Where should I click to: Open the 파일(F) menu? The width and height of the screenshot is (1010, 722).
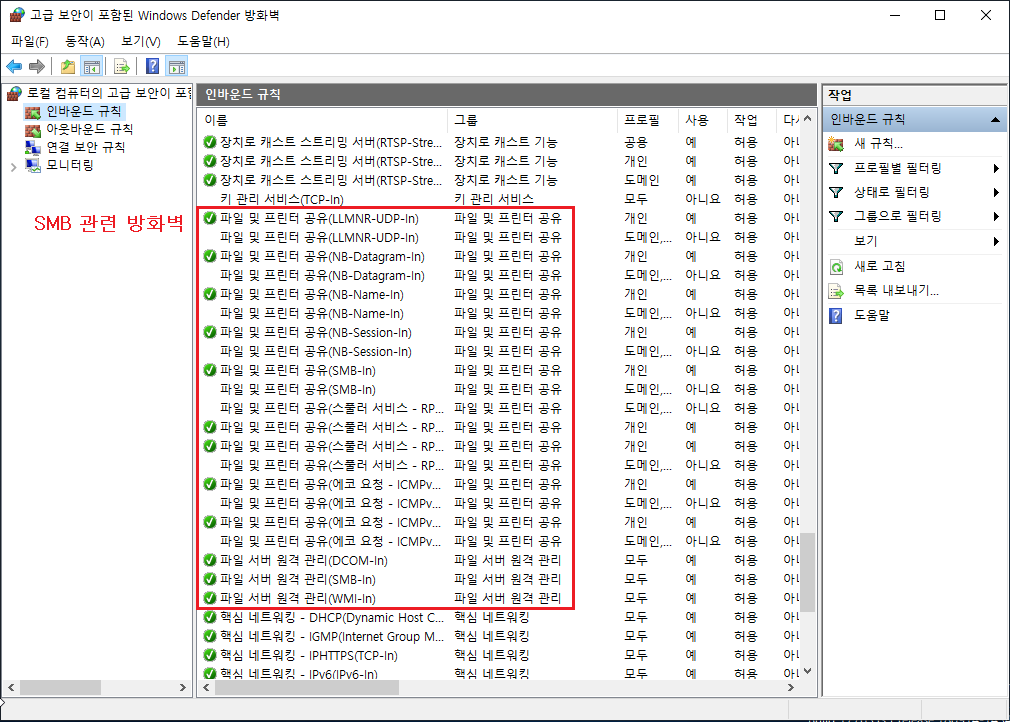coord(30,41)
